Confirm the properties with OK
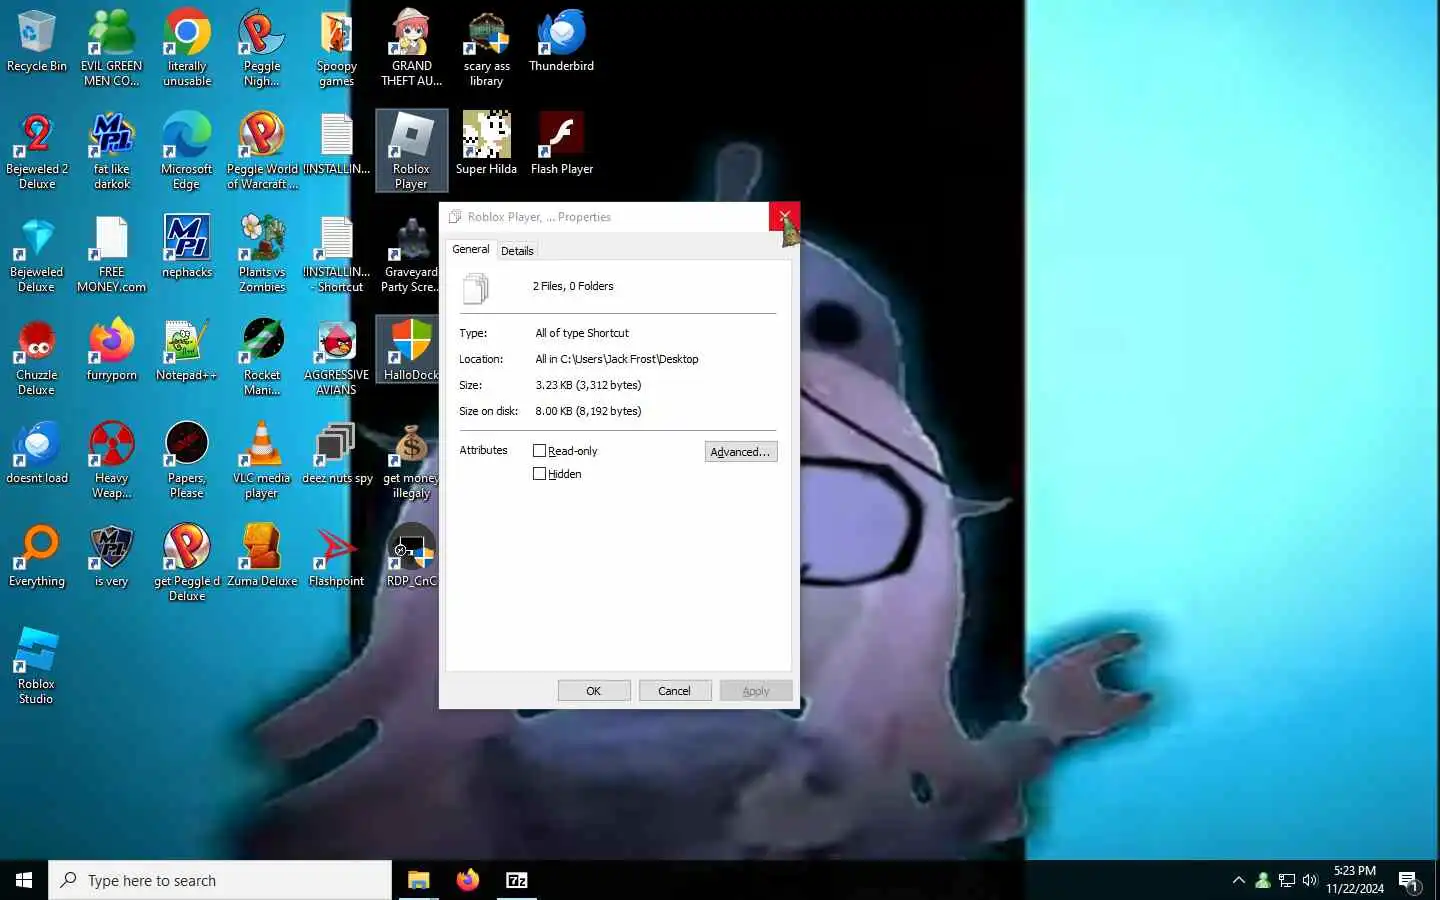The image size is (1440, 900). point(594,691)
